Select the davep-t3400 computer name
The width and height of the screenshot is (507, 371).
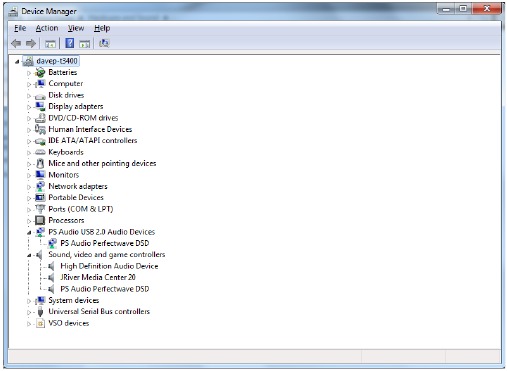(x=57, y=61)
